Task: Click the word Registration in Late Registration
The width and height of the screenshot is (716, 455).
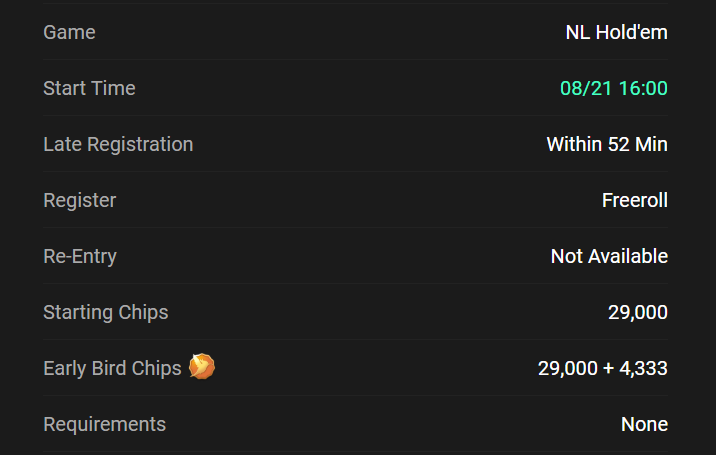Action: (140, 144)
